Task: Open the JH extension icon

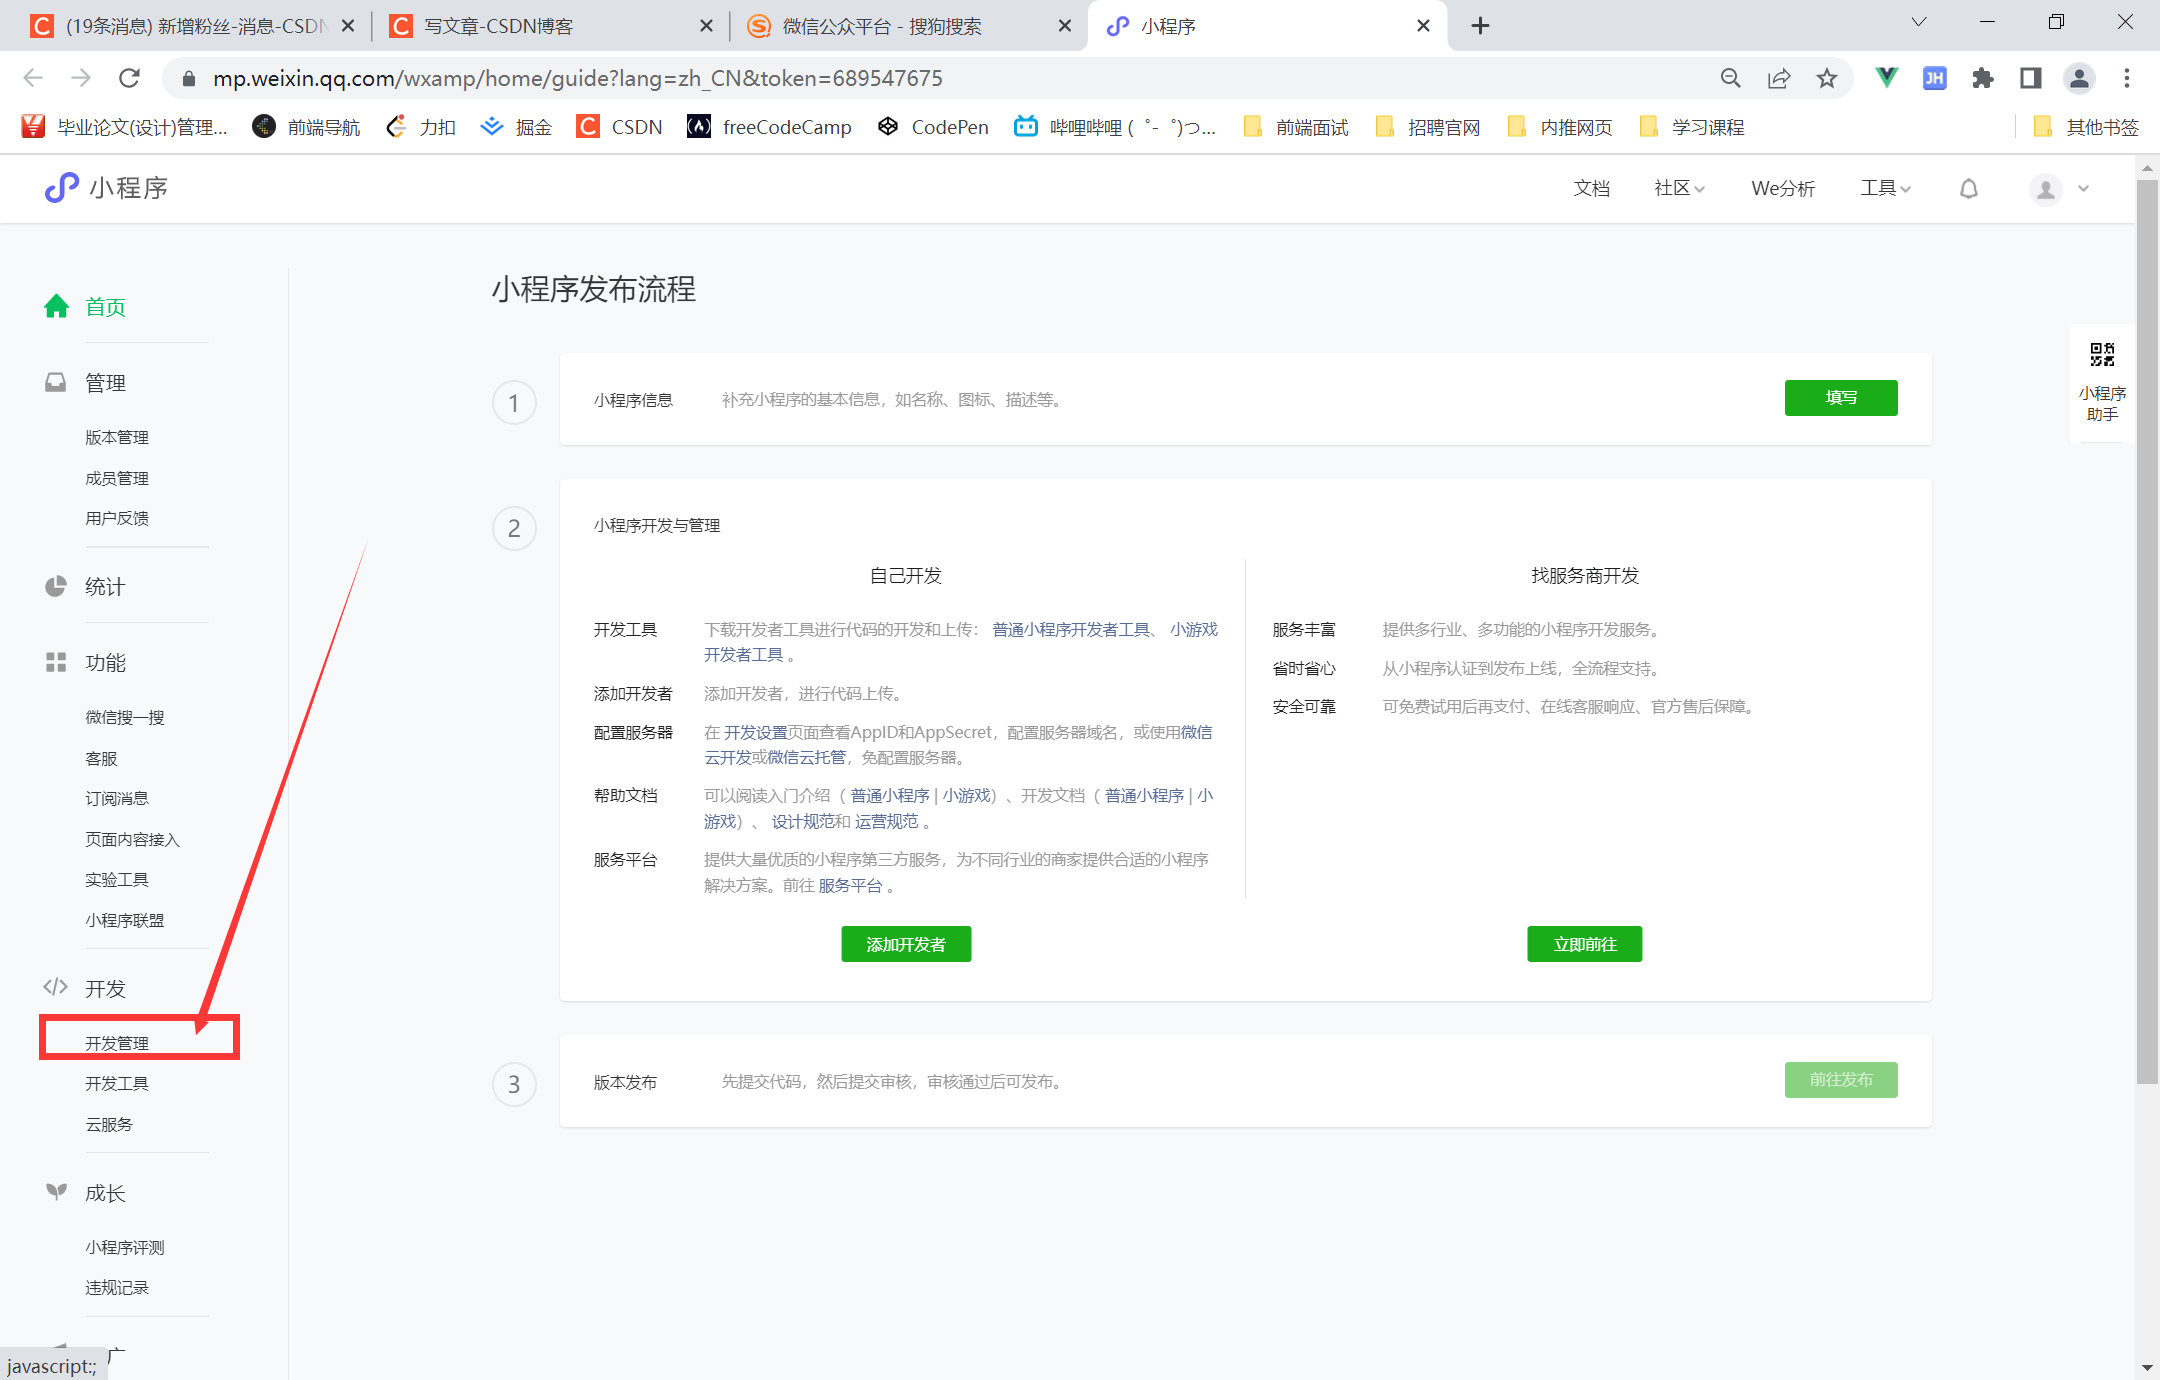Action: click(x=1934, y=78)
